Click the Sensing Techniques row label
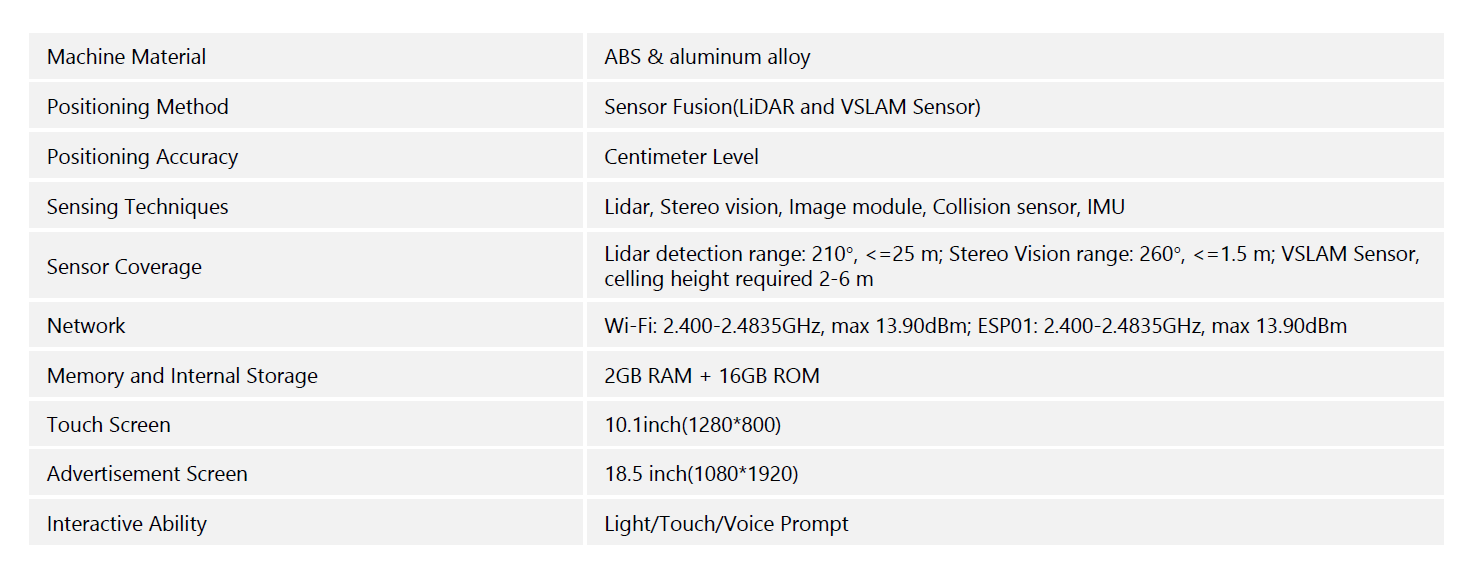Image resolution: width=1471 pixels, height=576 pixels. [138, 207]
